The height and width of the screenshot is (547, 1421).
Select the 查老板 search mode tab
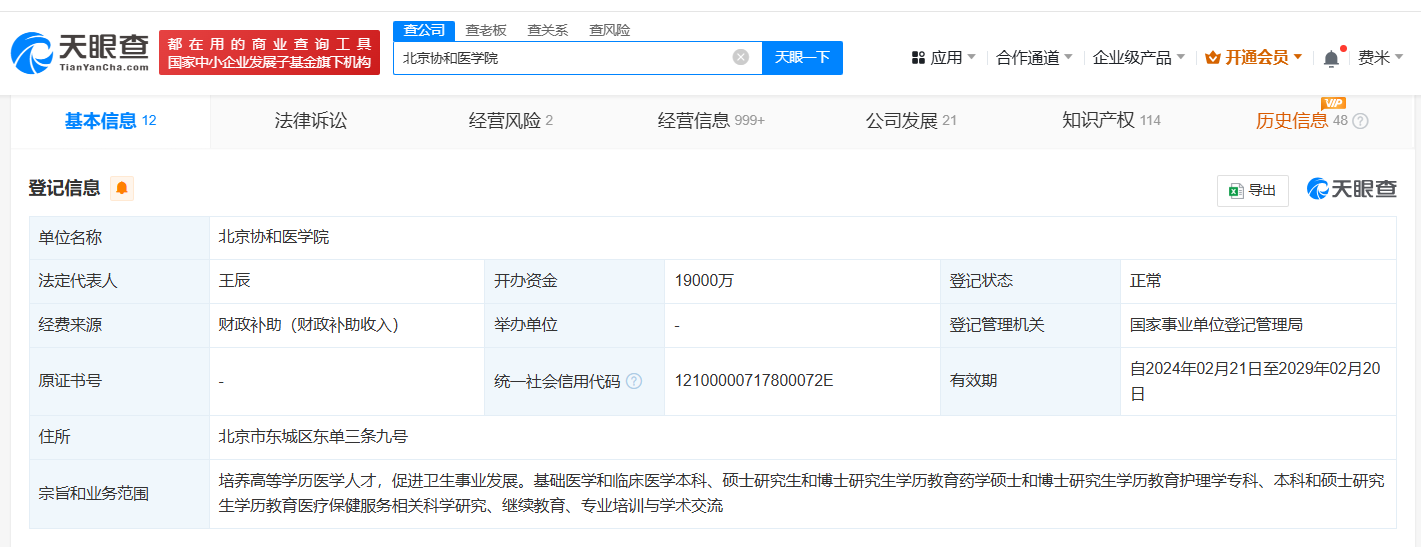coord(486,30)
